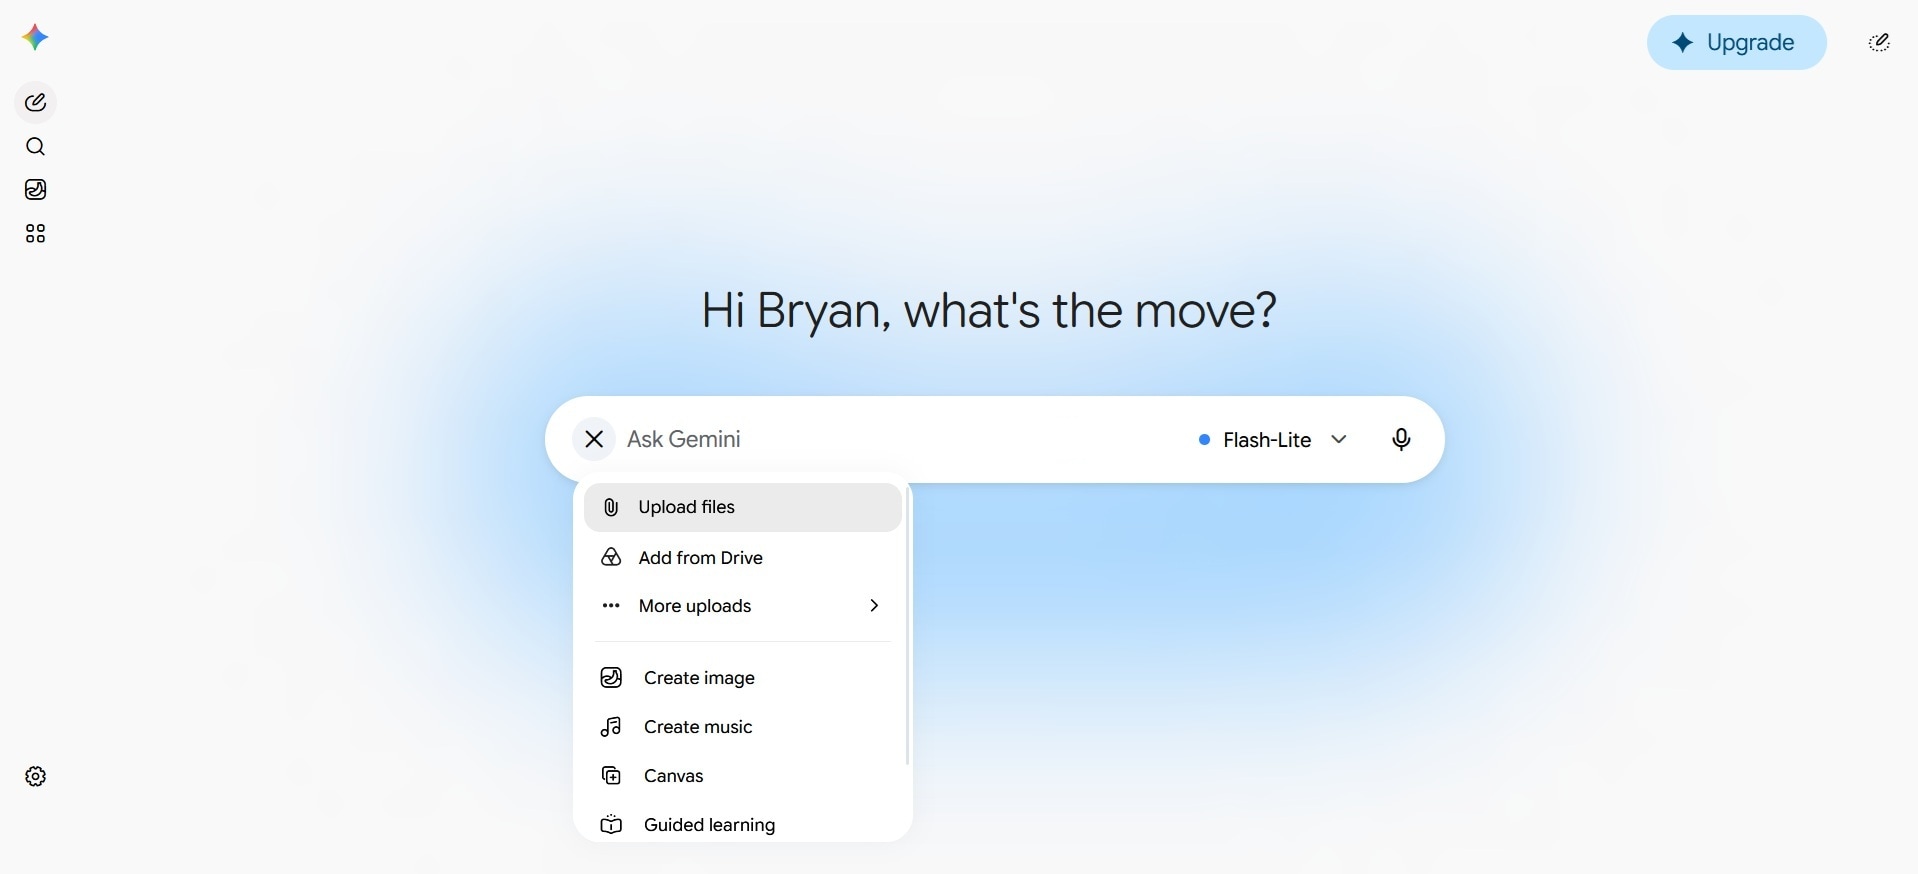Start a new chat from sidebar
The height and width of the screenshot is (874, 1918).
pos(35,102)
